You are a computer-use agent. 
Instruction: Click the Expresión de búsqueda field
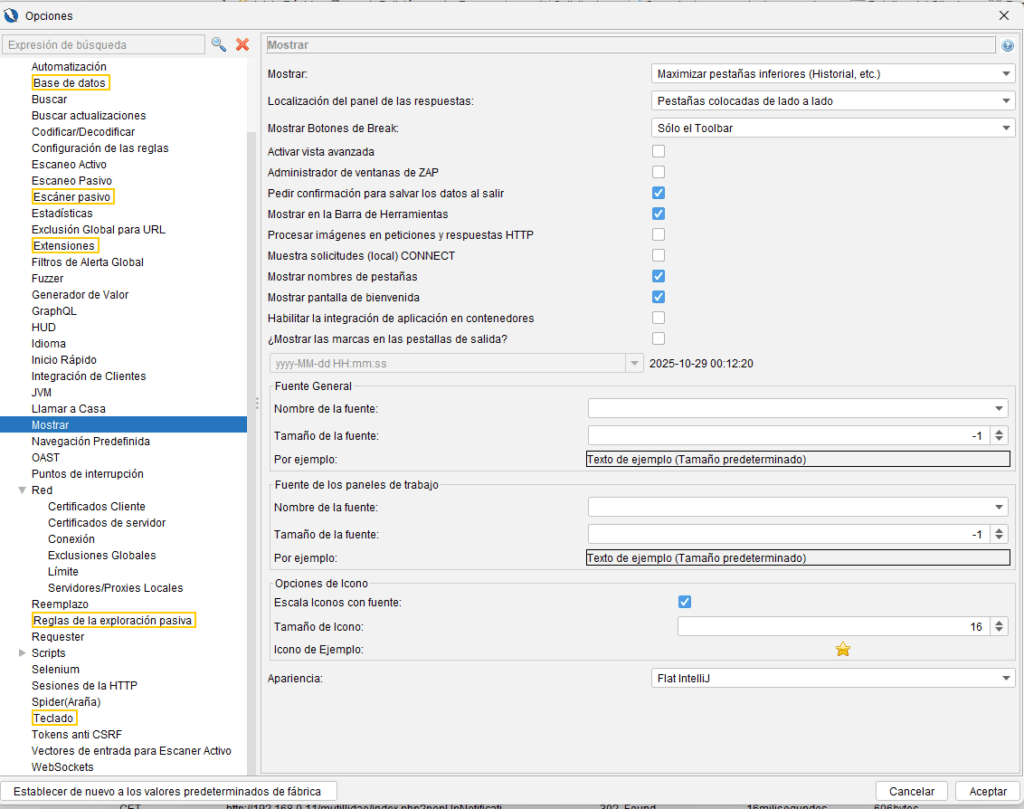pos(103,45)
